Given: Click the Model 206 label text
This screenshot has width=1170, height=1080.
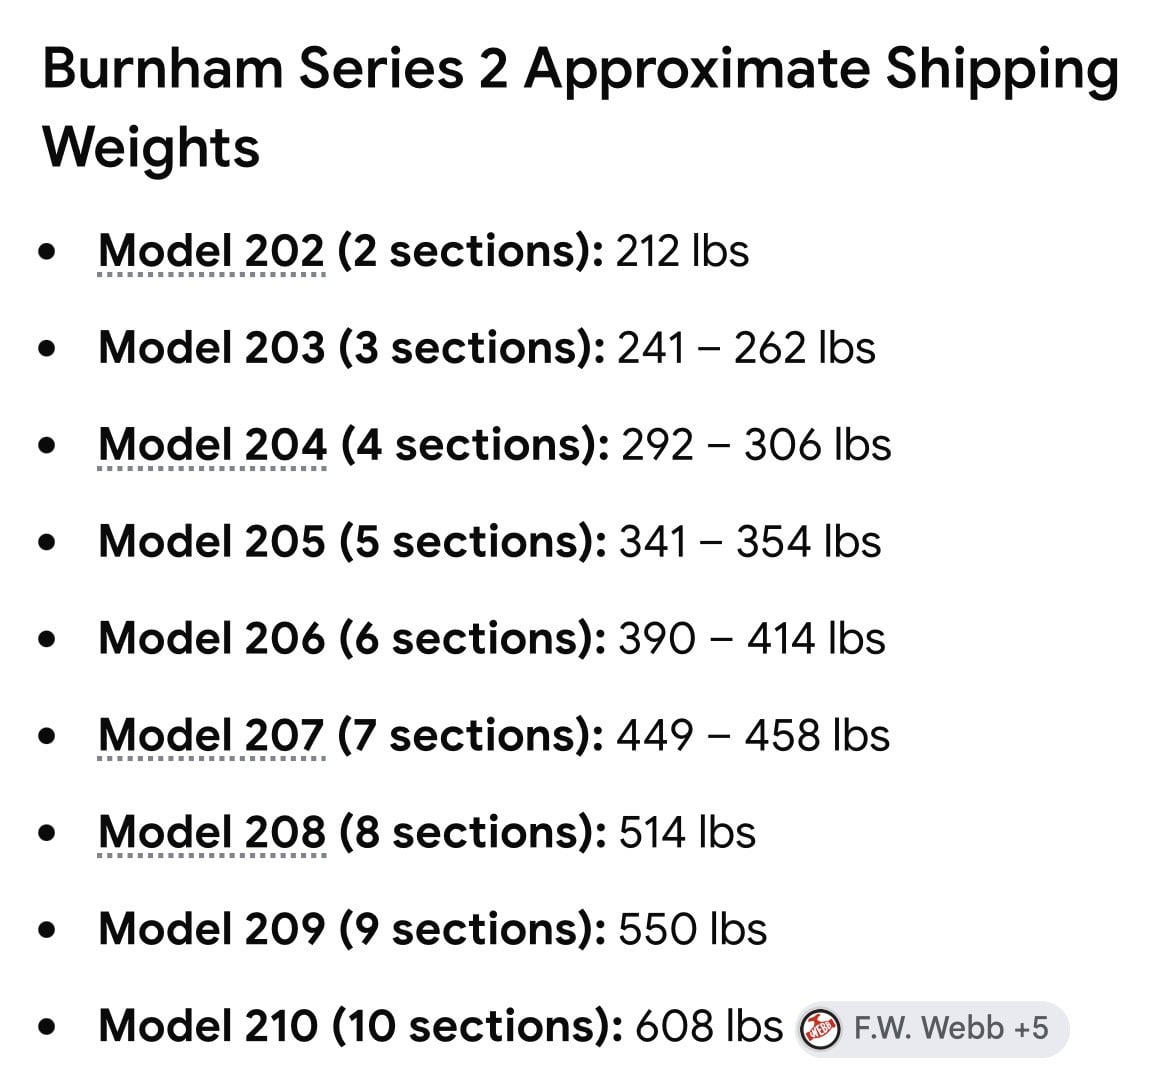Looking at the screenshot, I should (212, 639).
